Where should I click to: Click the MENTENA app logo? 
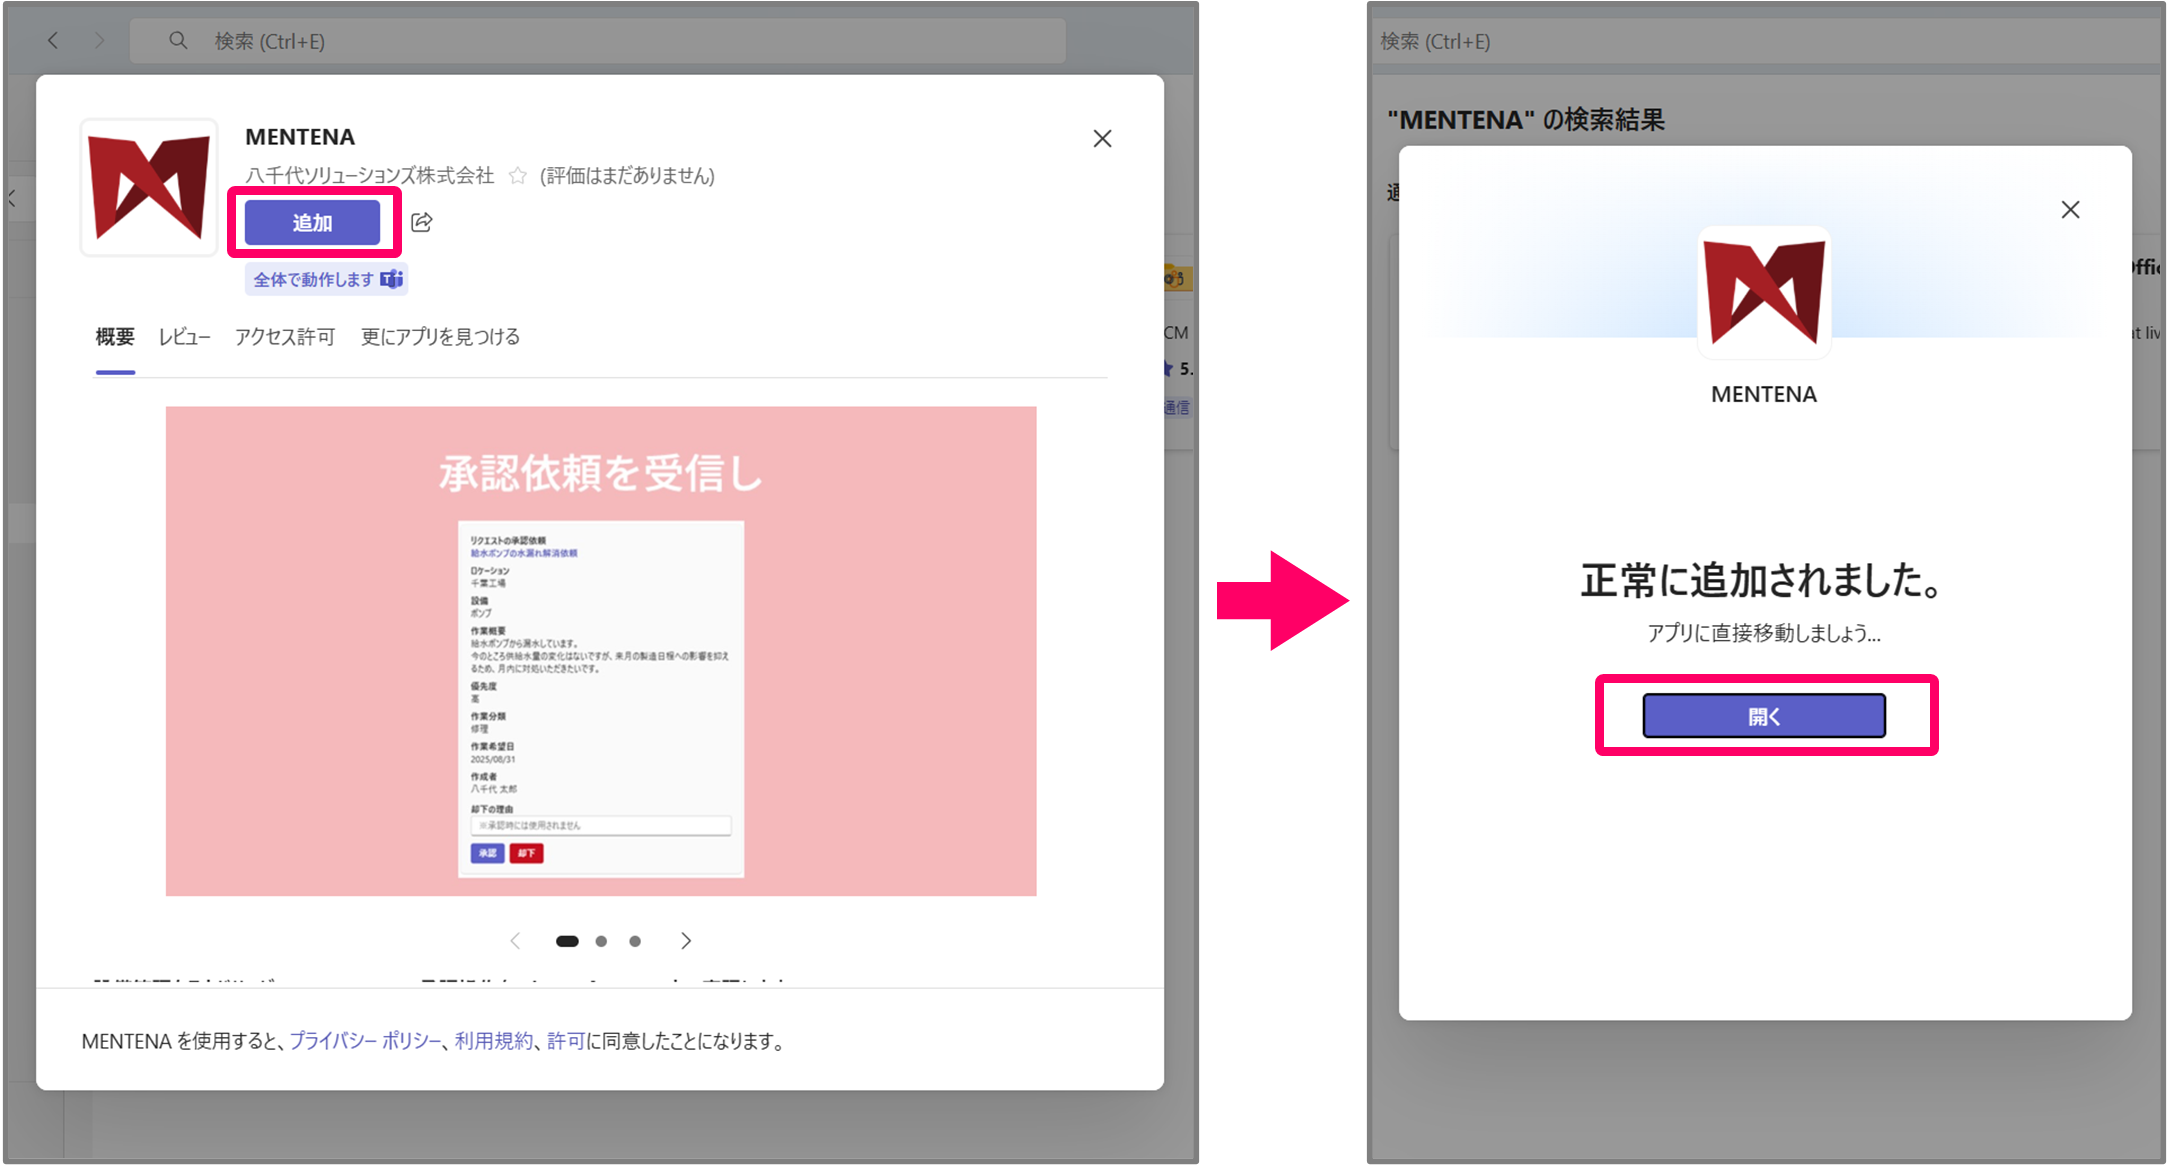click(x=149, y=188)
